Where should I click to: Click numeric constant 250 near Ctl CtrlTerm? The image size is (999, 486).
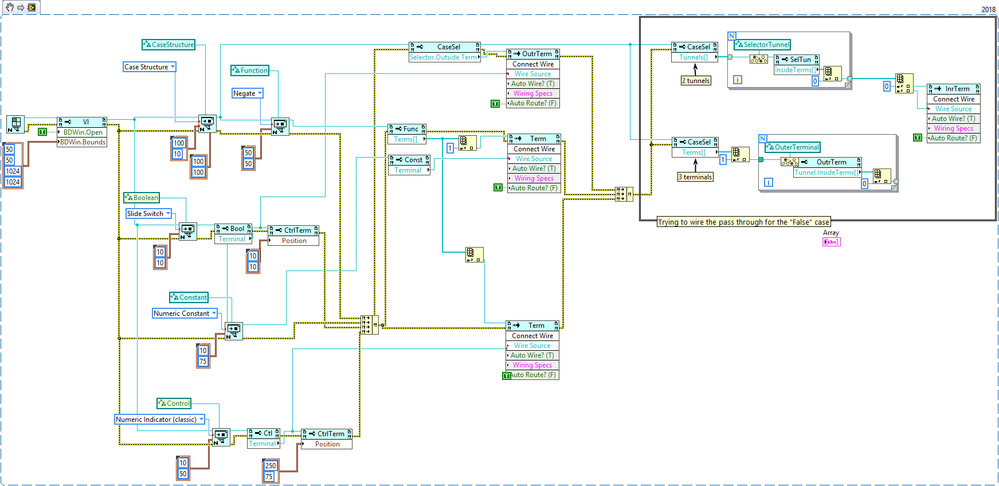click(x=270, y=464)
